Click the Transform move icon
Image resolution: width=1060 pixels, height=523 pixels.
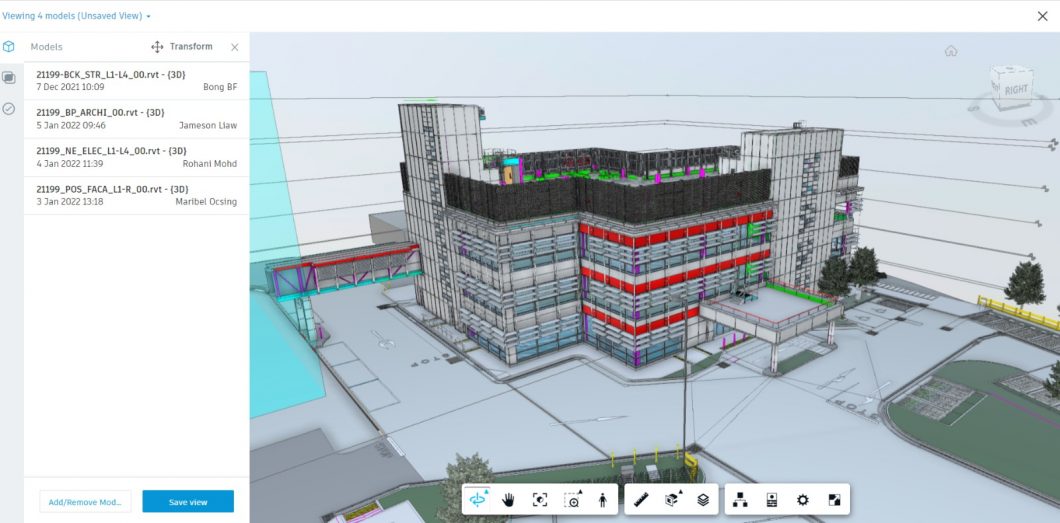pos(158,47)
